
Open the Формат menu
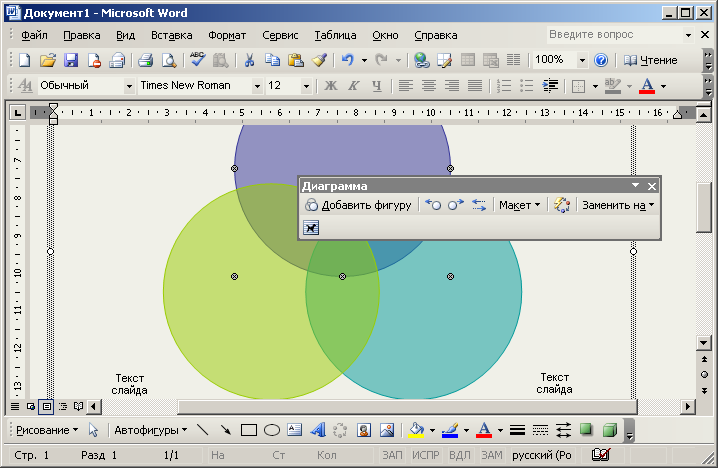(x=227, y=35)
